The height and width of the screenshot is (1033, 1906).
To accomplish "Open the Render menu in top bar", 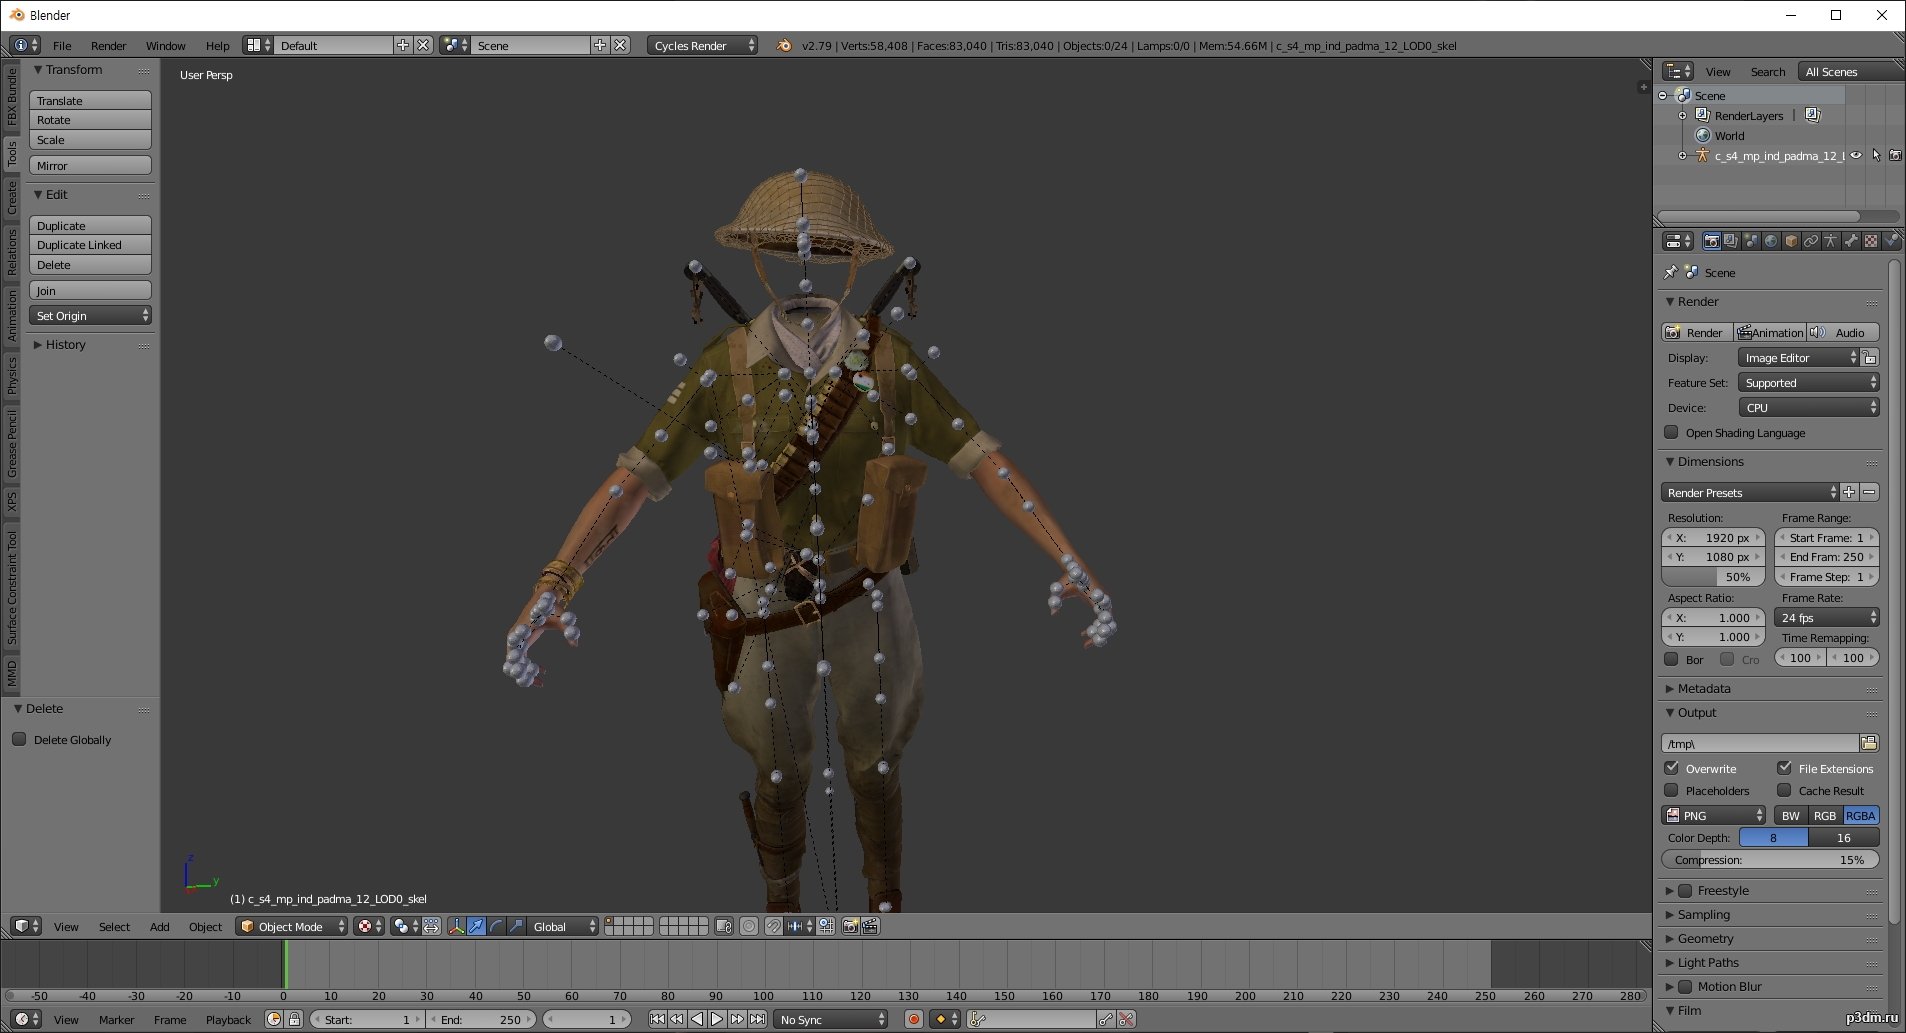I will pyautogui.click(x=108, y=45).
